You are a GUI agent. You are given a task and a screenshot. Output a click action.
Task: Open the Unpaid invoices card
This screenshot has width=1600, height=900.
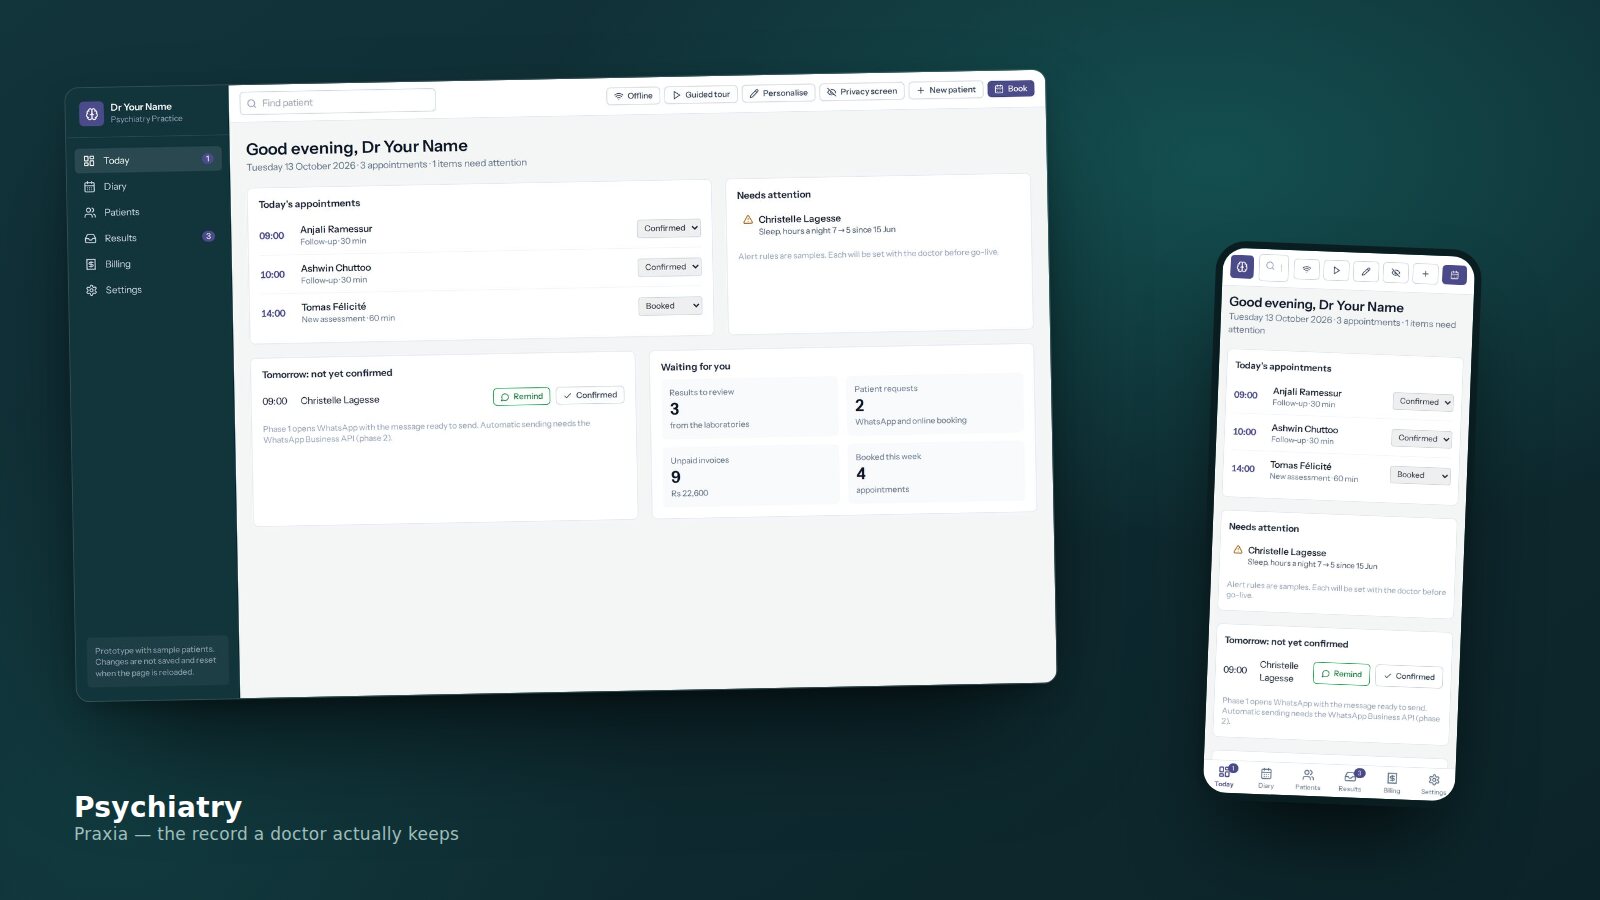pyautogui.click(x=751, y=476)
